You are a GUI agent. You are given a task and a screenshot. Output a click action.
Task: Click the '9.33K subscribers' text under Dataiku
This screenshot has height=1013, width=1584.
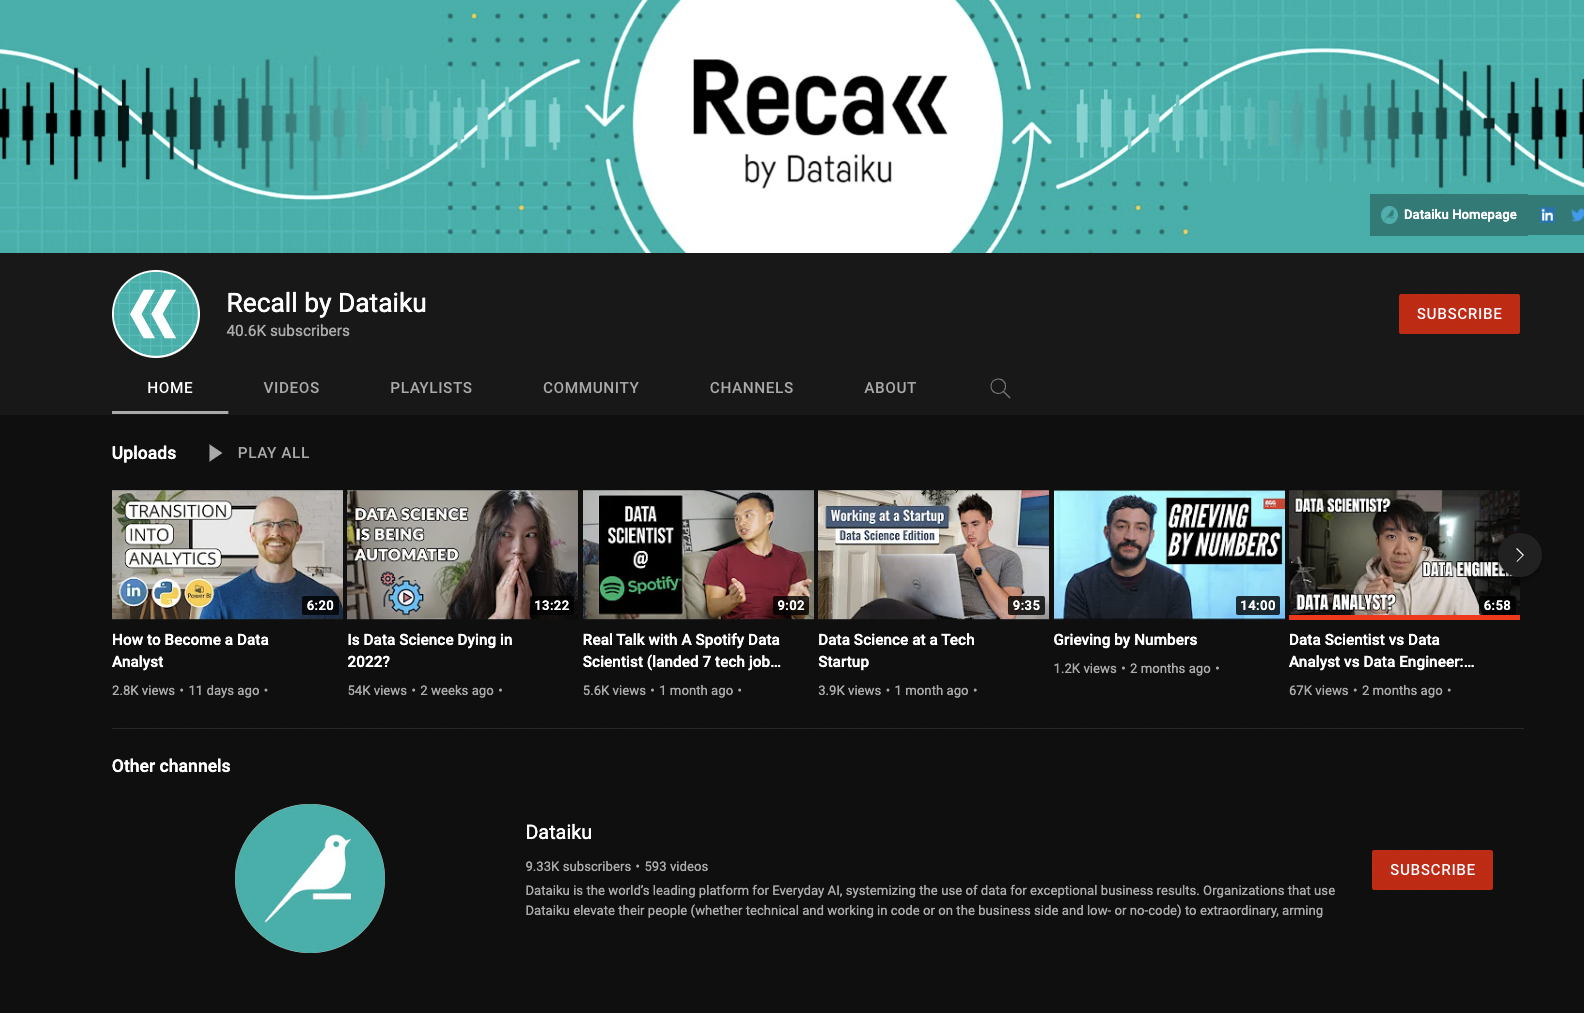(x=578, y=867)
